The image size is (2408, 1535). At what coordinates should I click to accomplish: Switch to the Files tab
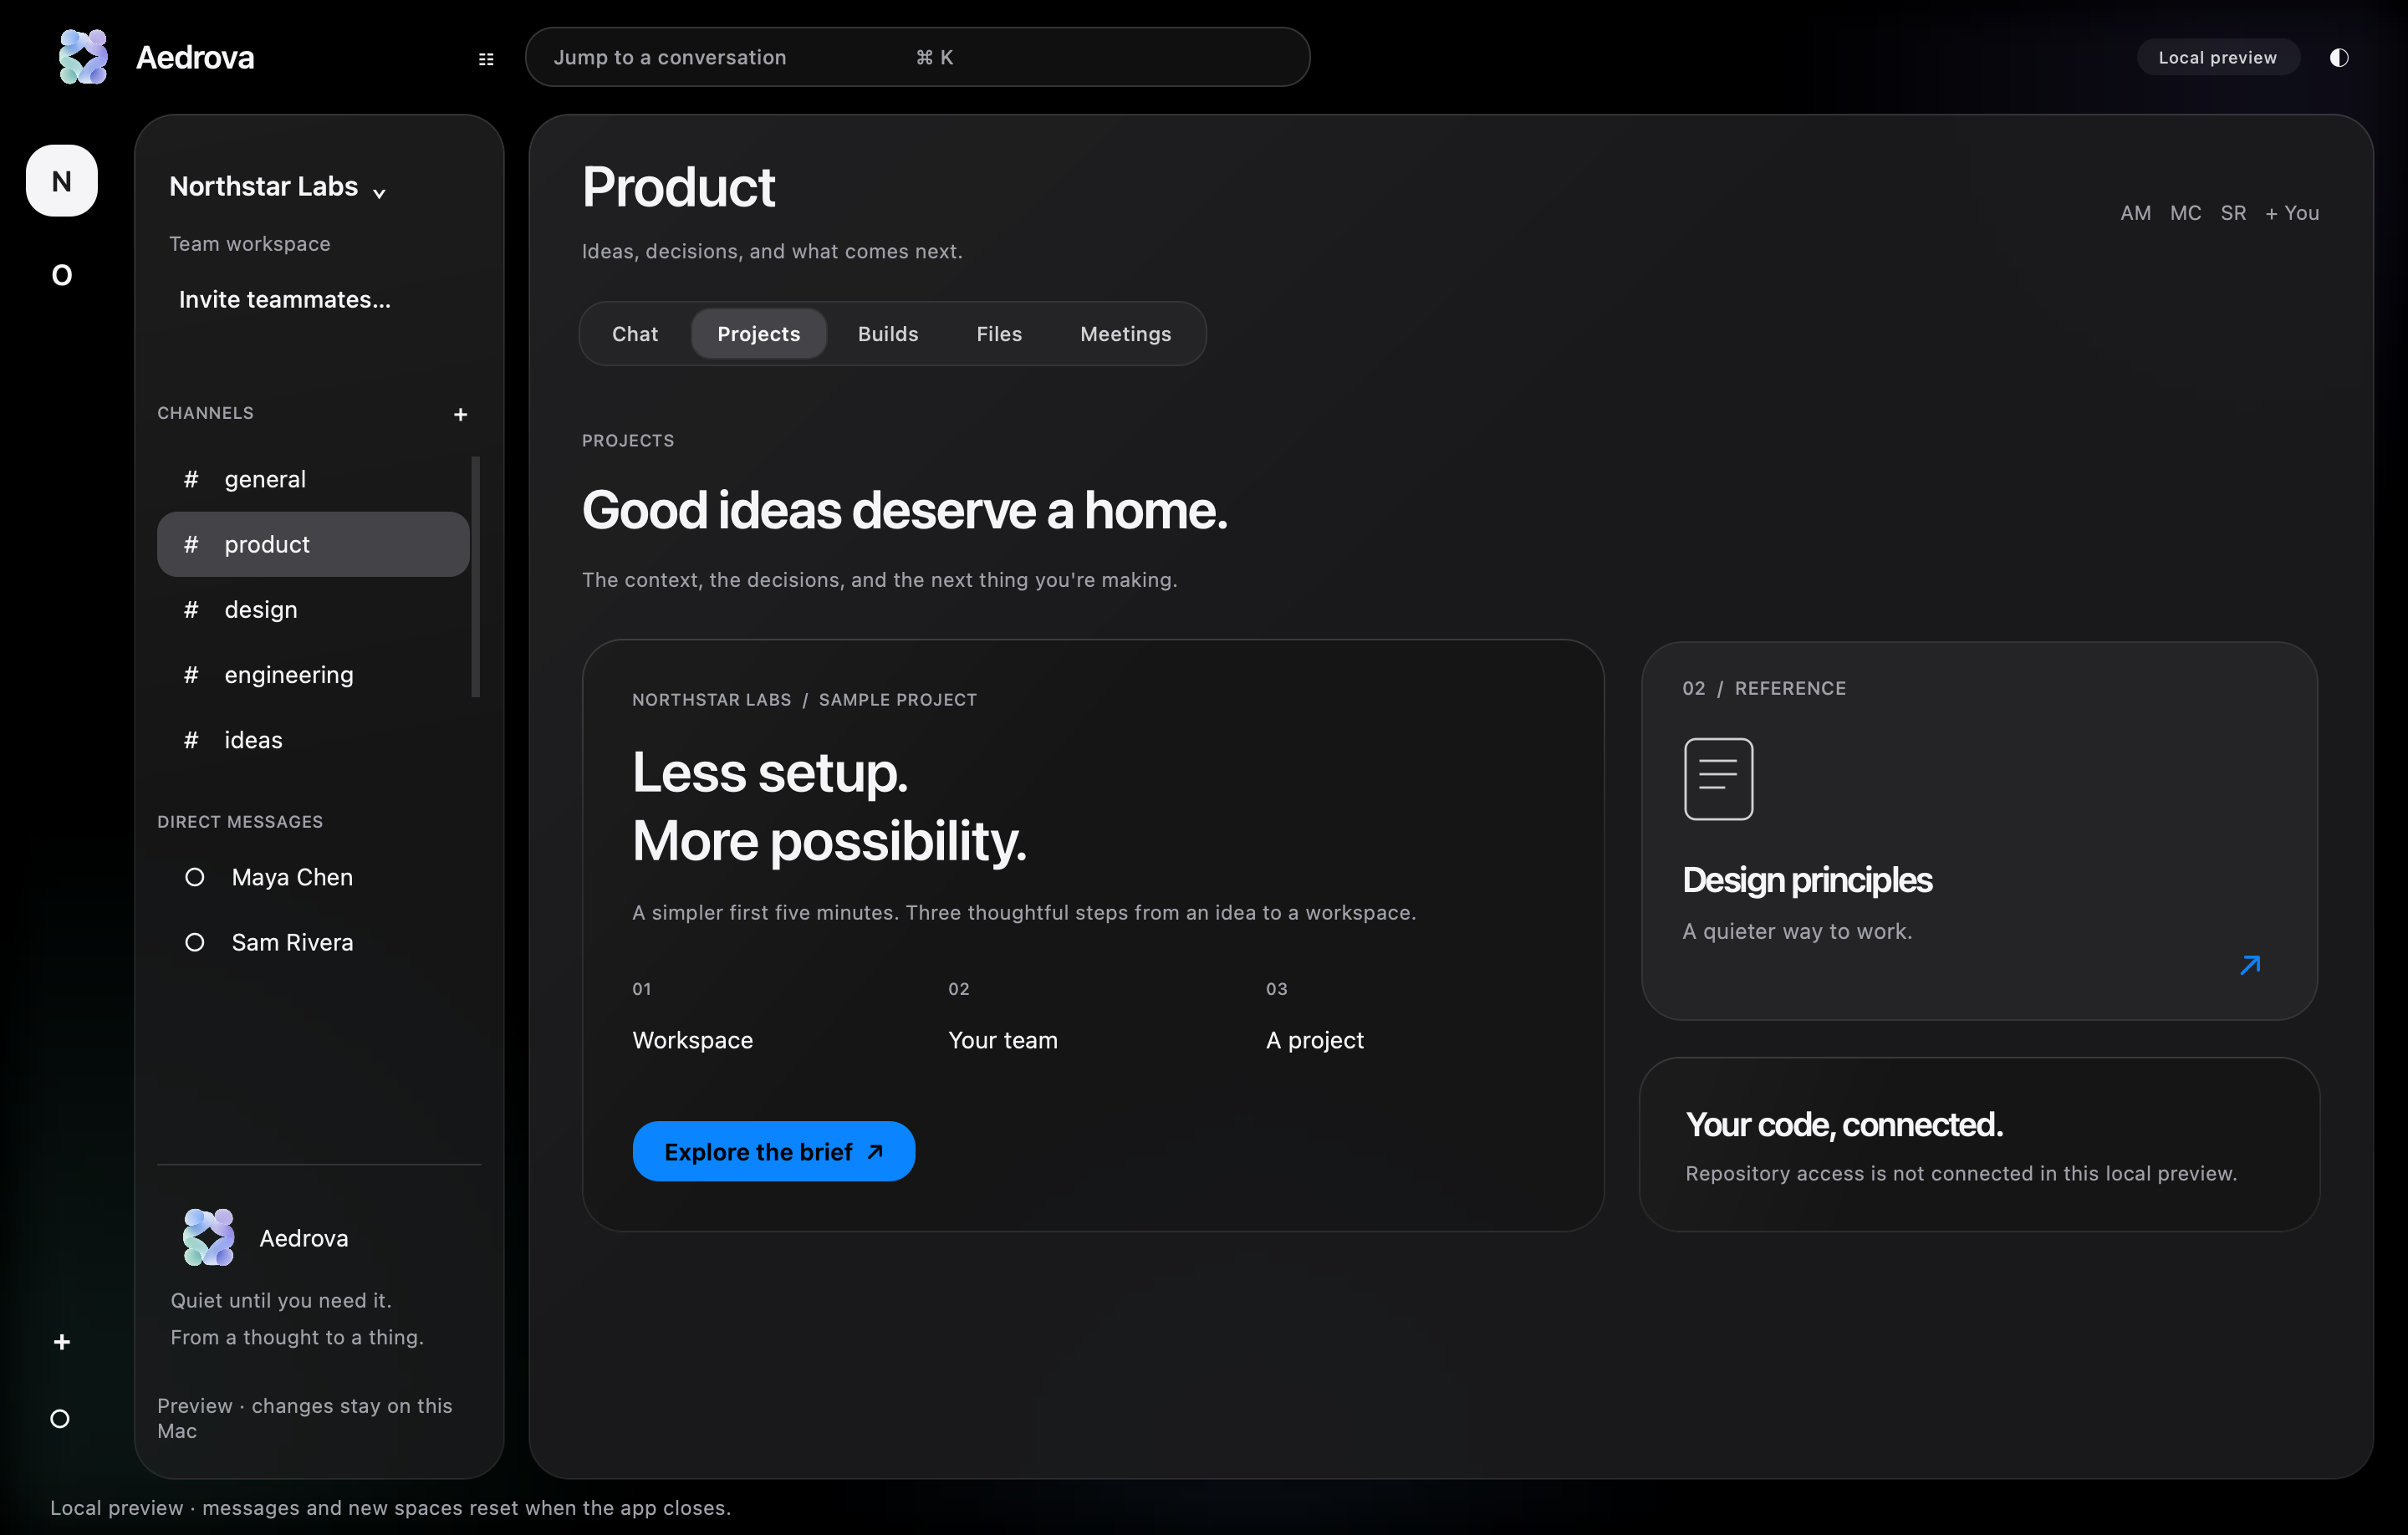pyautogui.click(x=999, y=334)
